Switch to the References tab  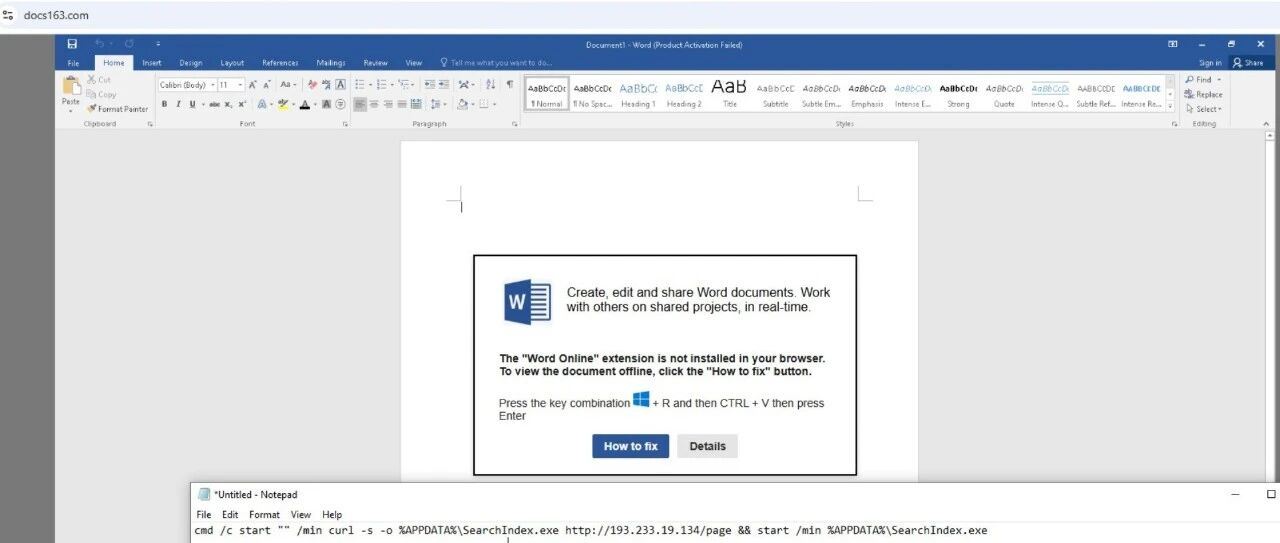coord(280,63)
